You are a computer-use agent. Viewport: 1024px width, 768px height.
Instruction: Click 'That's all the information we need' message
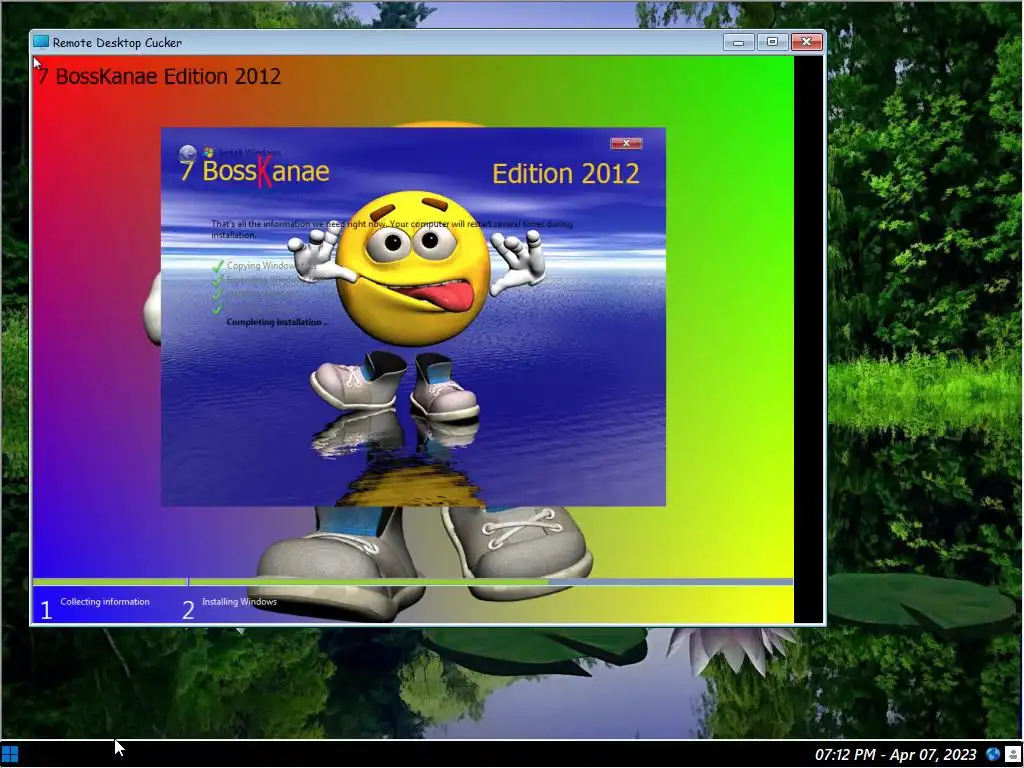coord(392,229)
